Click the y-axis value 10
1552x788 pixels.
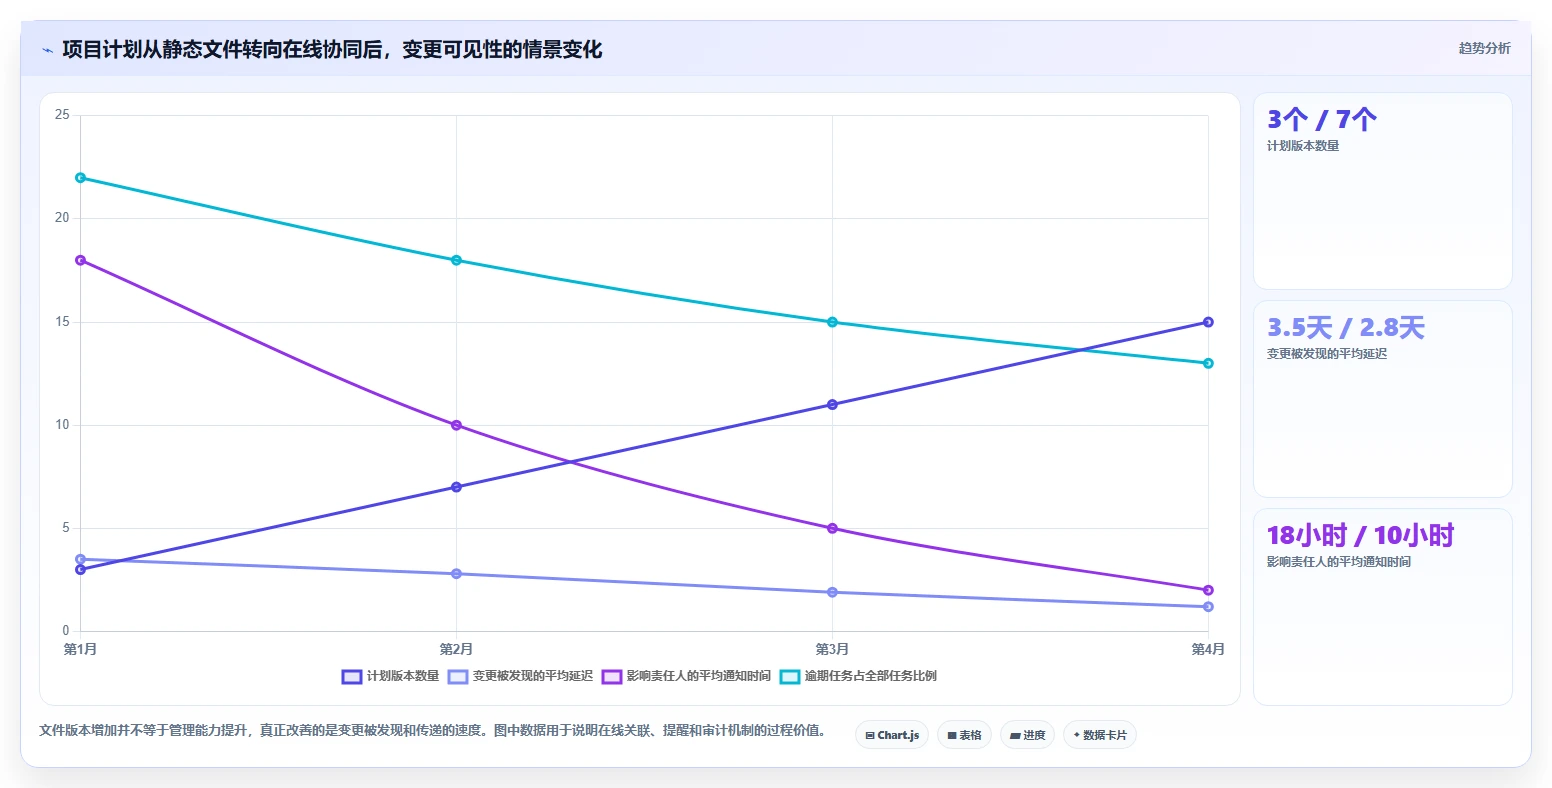62,425
